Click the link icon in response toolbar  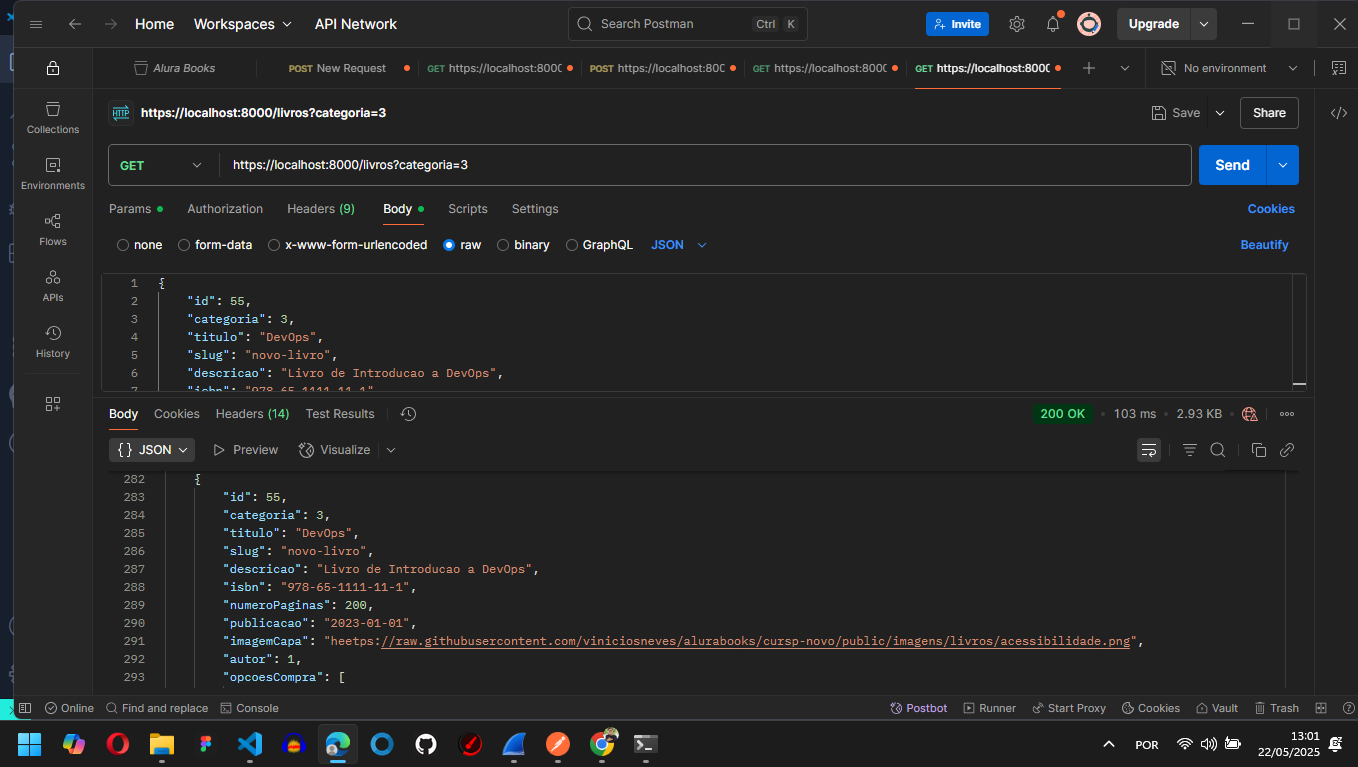pos(1287,450)
